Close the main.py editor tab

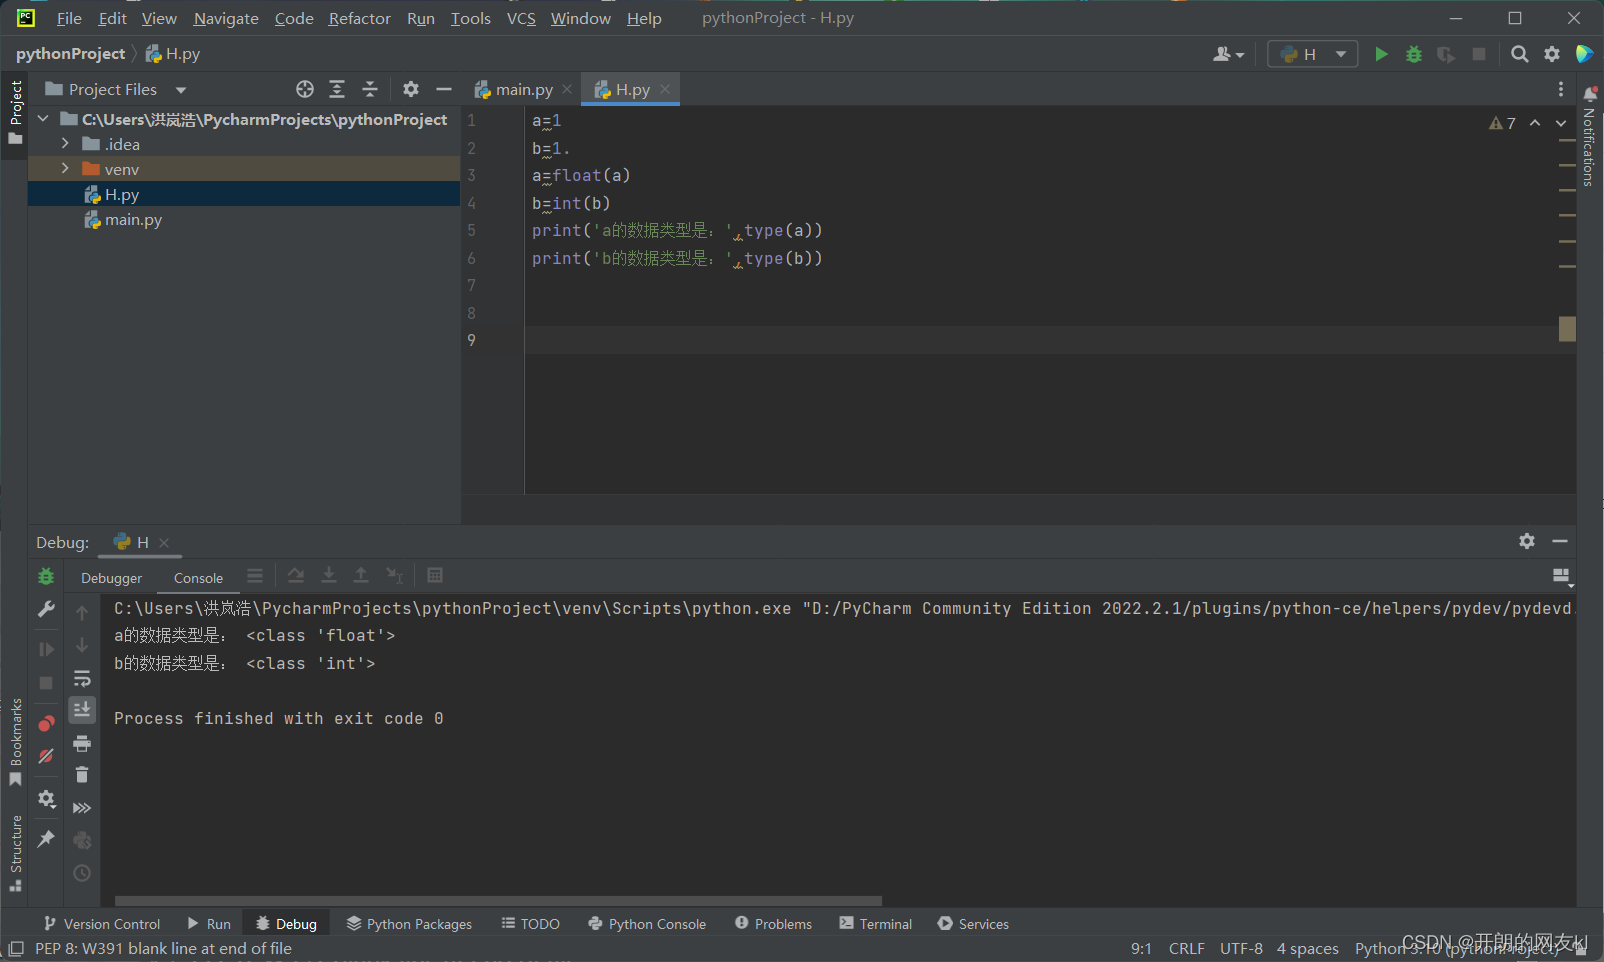[x=567, y=89]
